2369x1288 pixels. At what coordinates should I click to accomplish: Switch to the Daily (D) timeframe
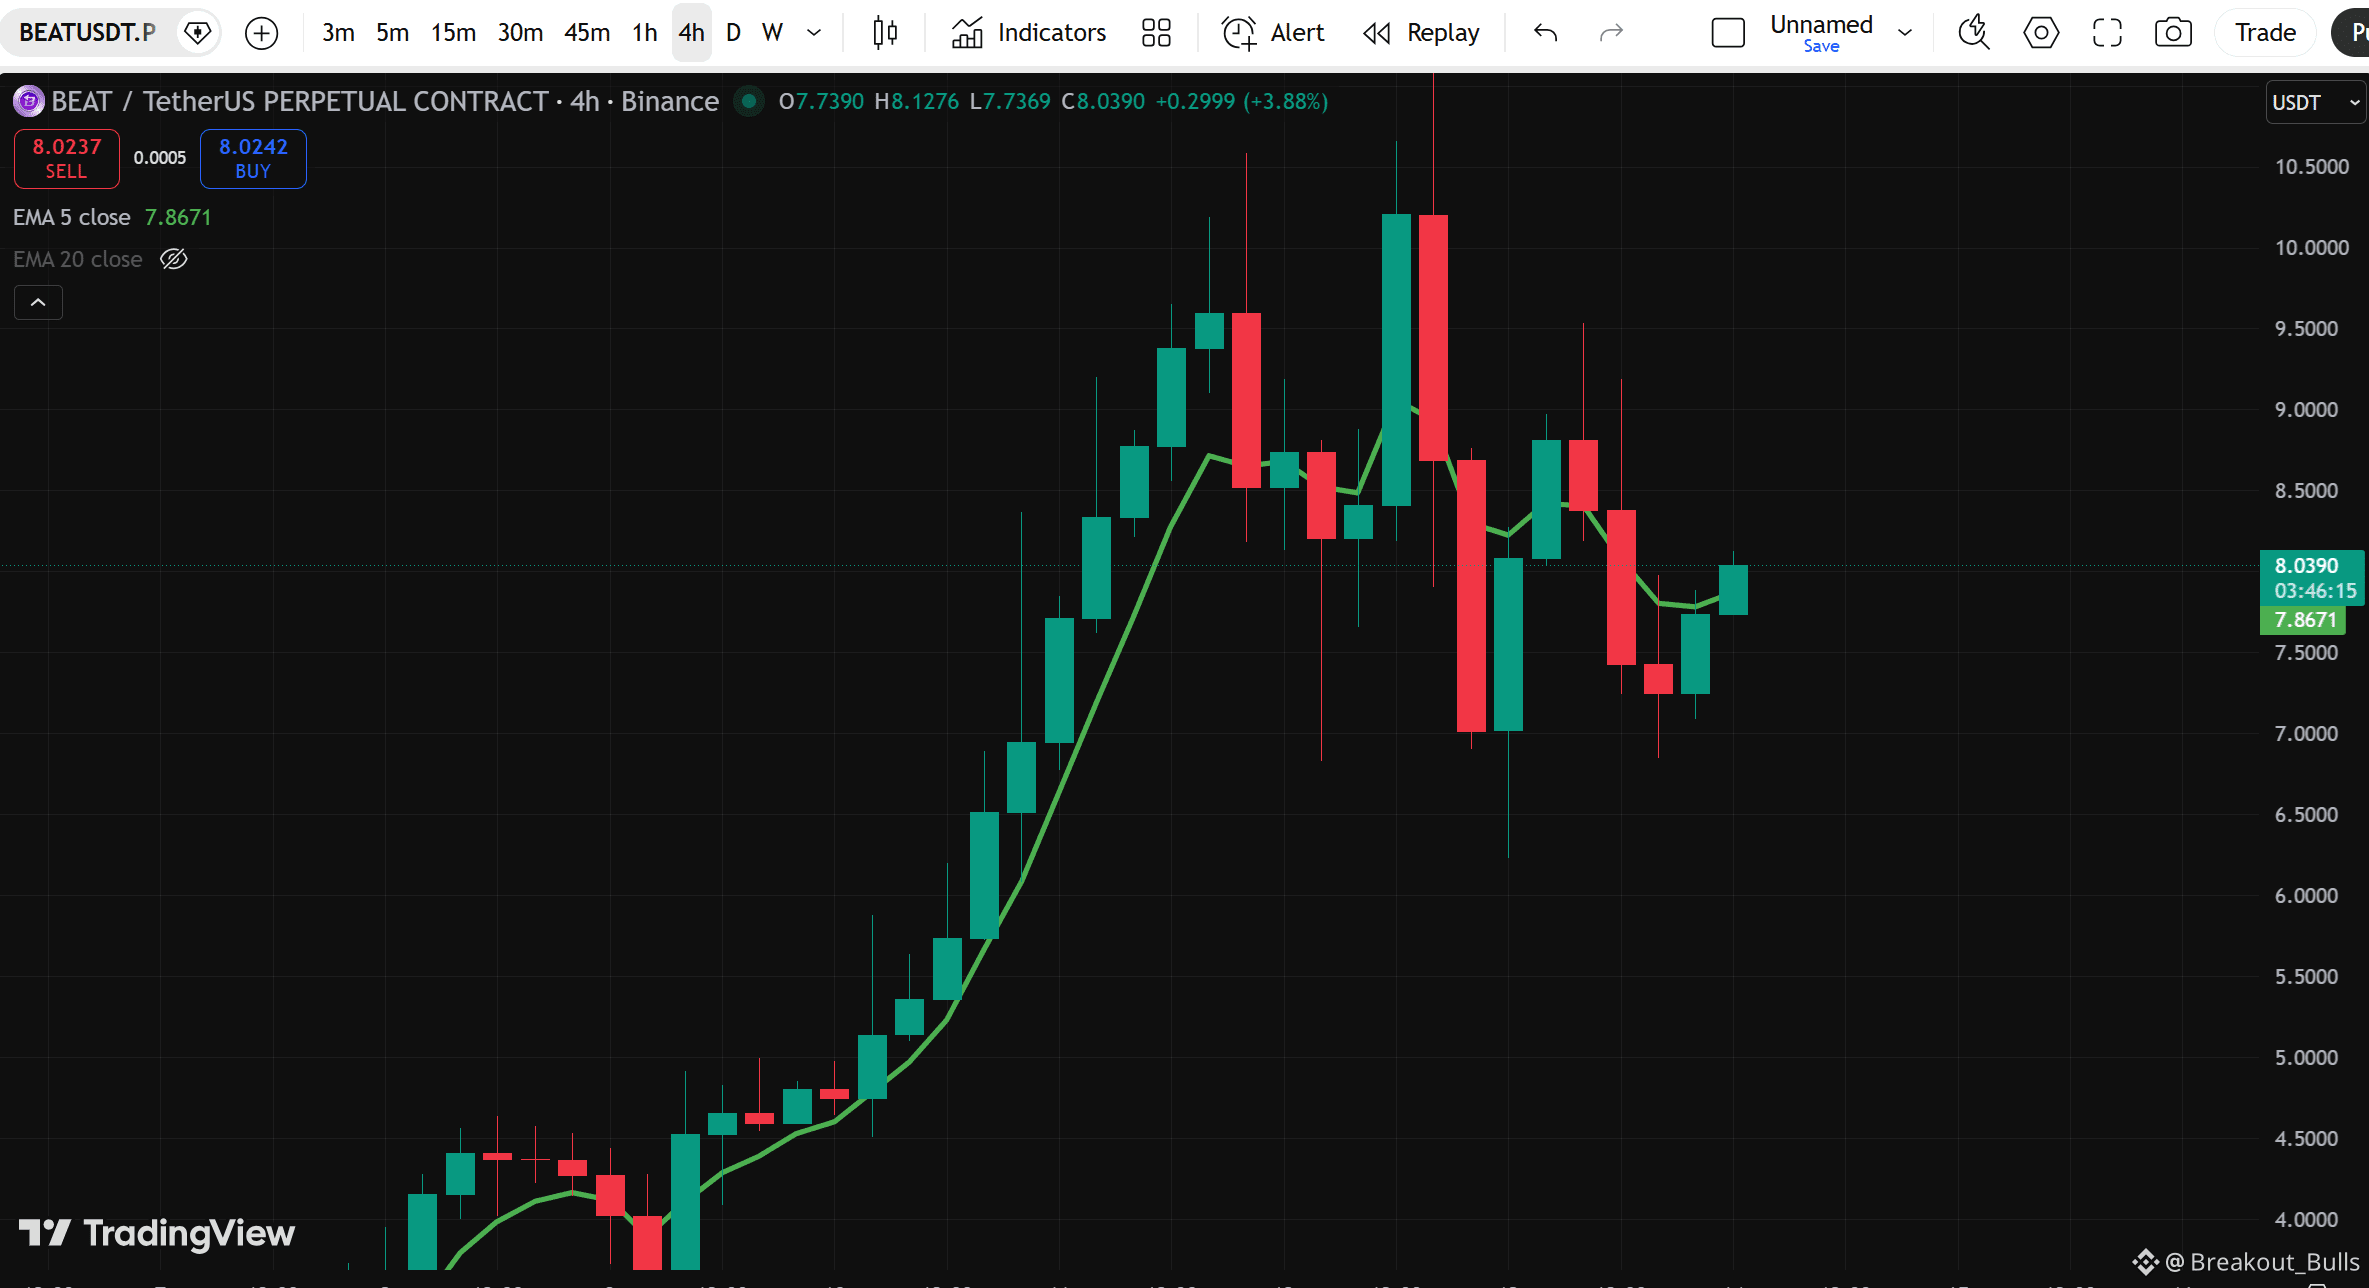[733, 33]
